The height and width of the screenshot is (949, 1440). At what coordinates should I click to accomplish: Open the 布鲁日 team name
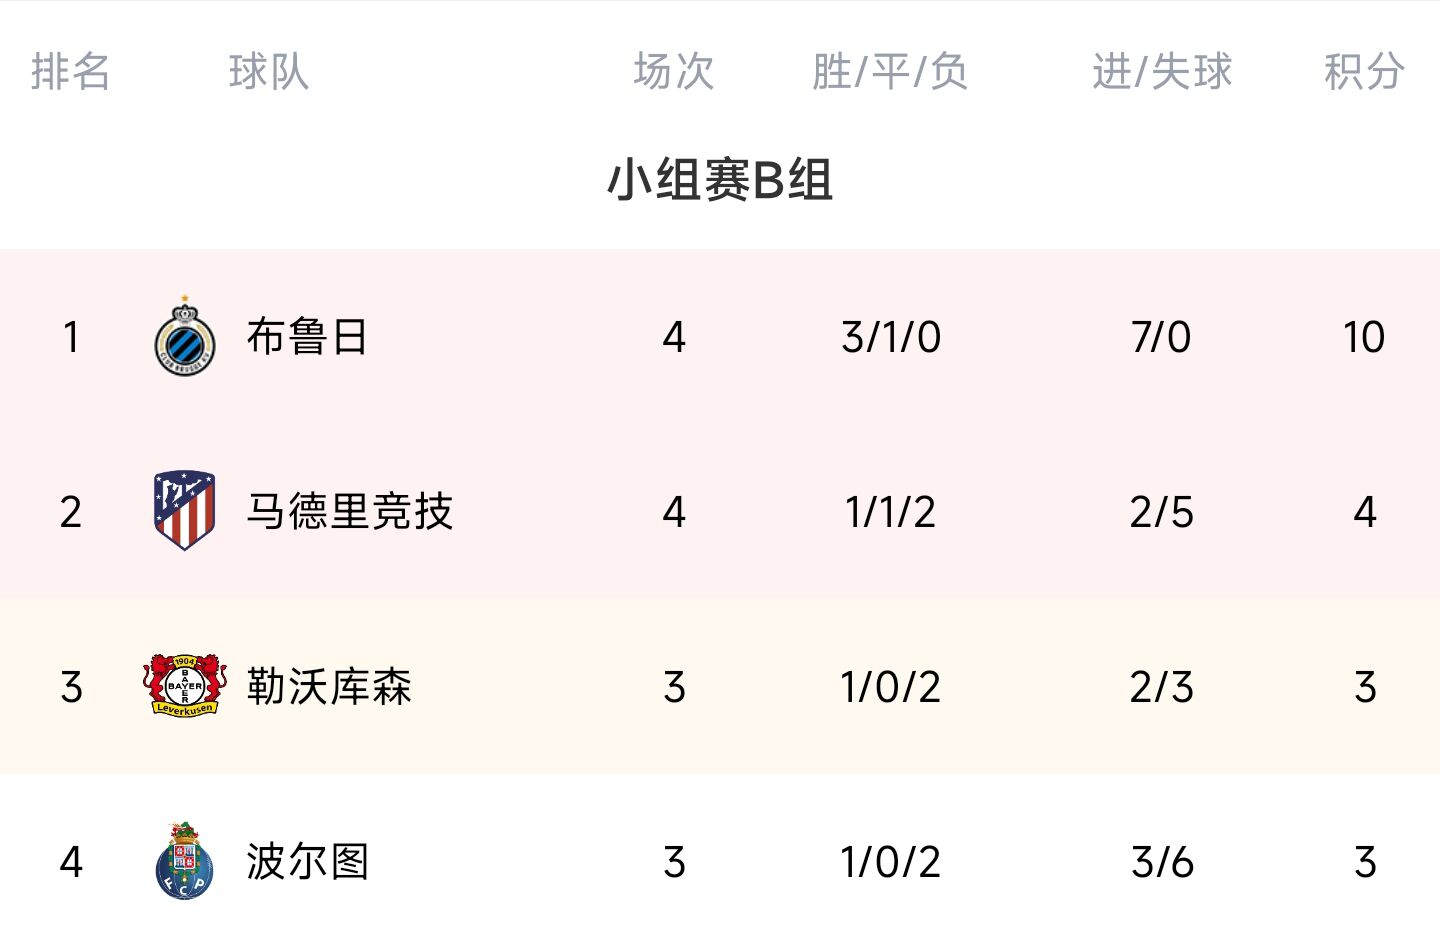pyautogui.click(x=307, y=337)
